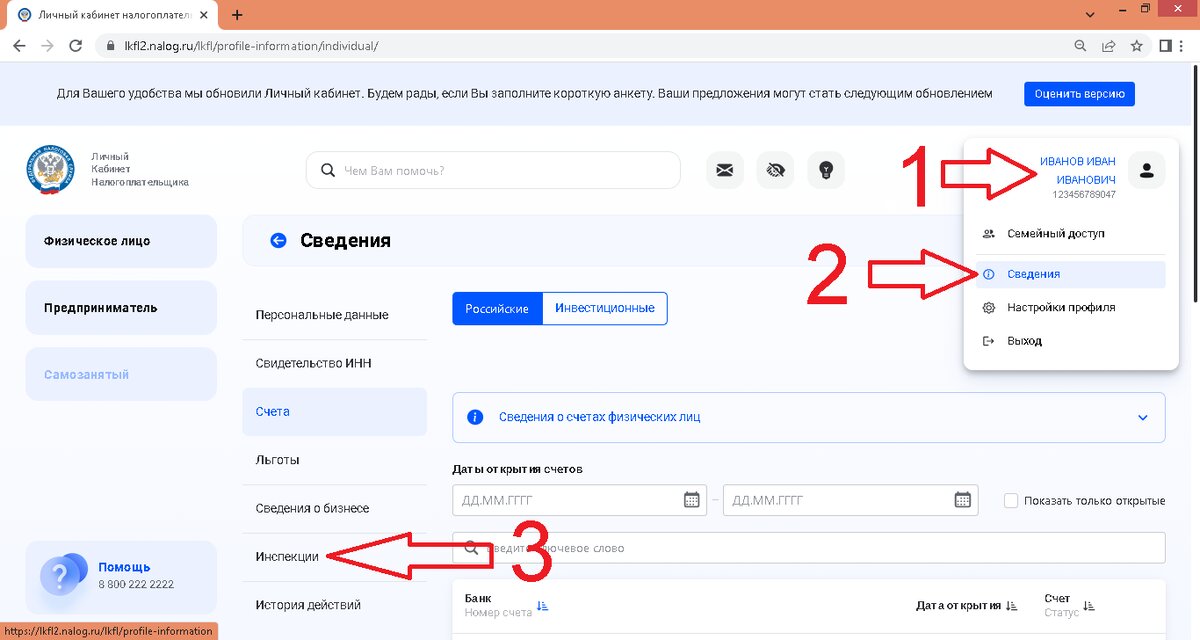Select the Счета section
The width and height of the screenshot is (1200, 640).
click(334, 412)
